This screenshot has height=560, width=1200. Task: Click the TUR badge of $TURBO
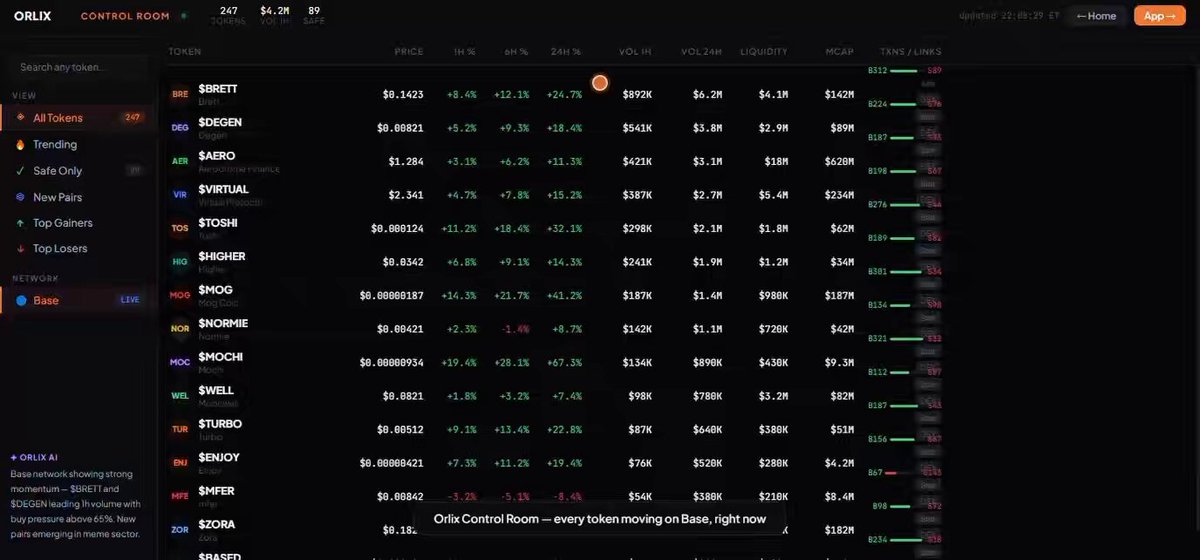[x=180, y=429]
